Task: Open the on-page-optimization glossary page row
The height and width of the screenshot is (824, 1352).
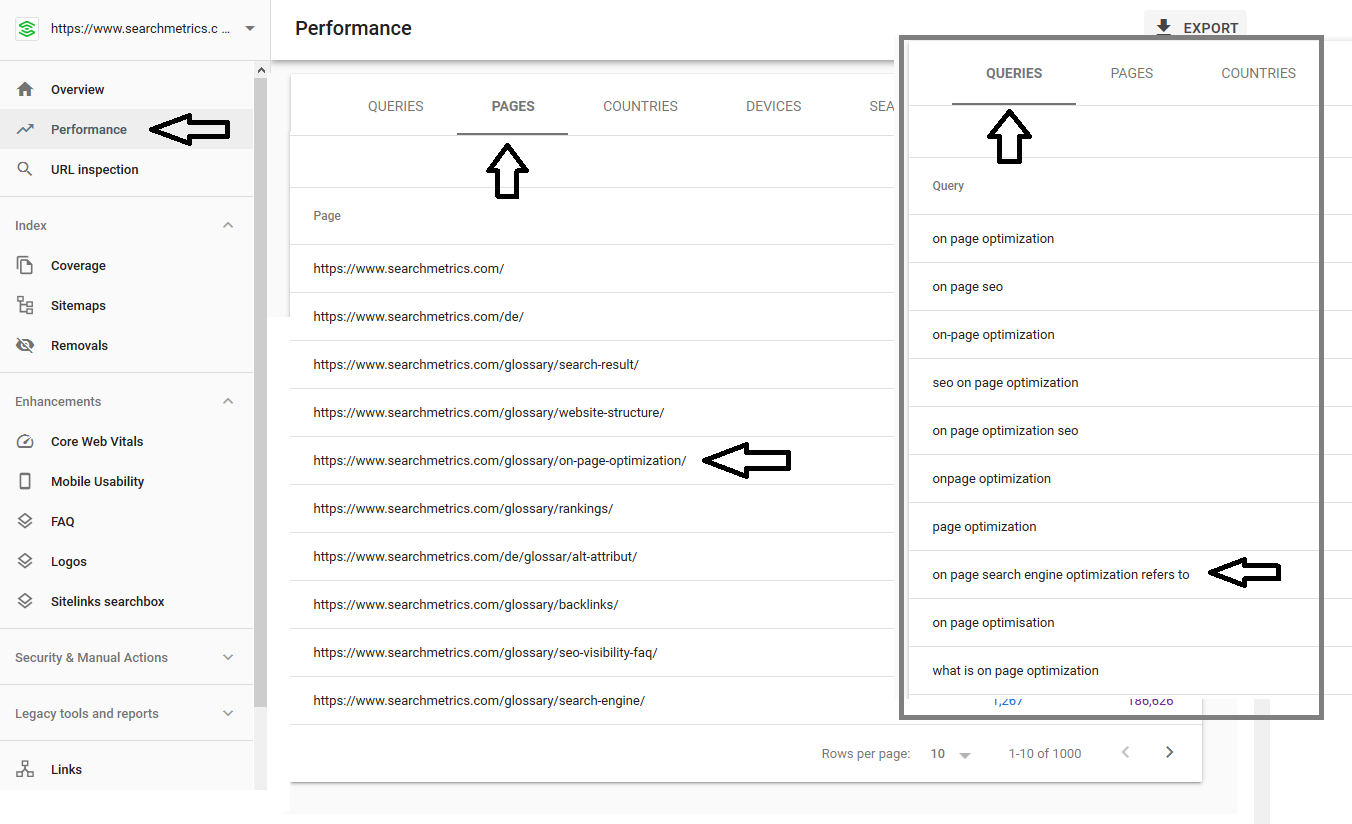Action: click(500, 461)
